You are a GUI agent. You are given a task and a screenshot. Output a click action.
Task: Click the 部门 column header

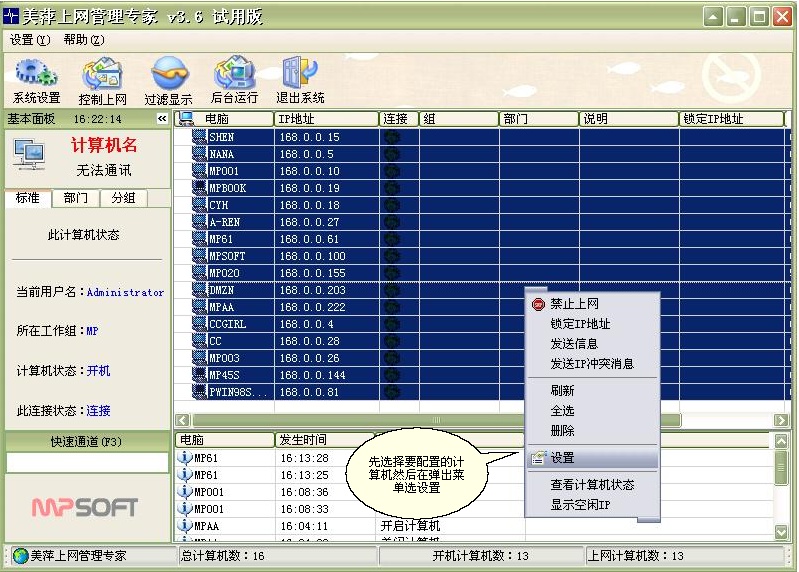coord(539,119)
